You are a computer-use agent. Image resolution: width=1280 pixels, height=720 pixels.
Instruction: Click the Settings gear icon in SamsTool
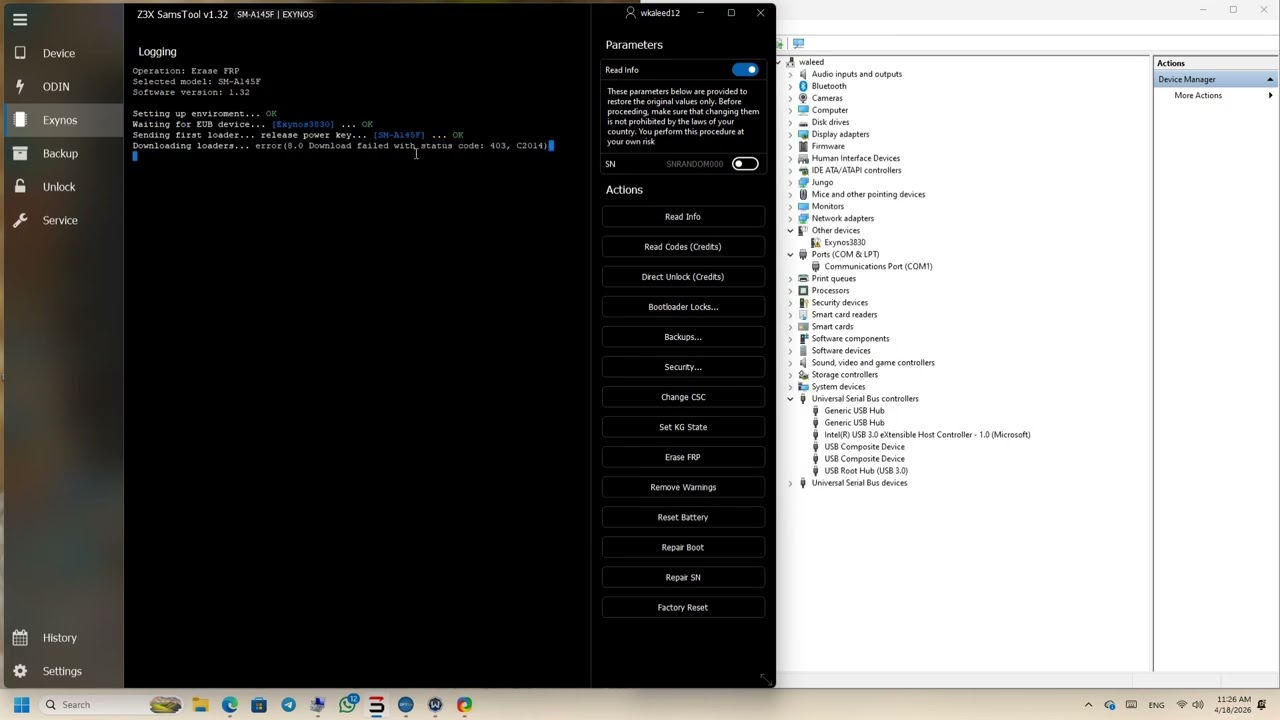(20, 671)
